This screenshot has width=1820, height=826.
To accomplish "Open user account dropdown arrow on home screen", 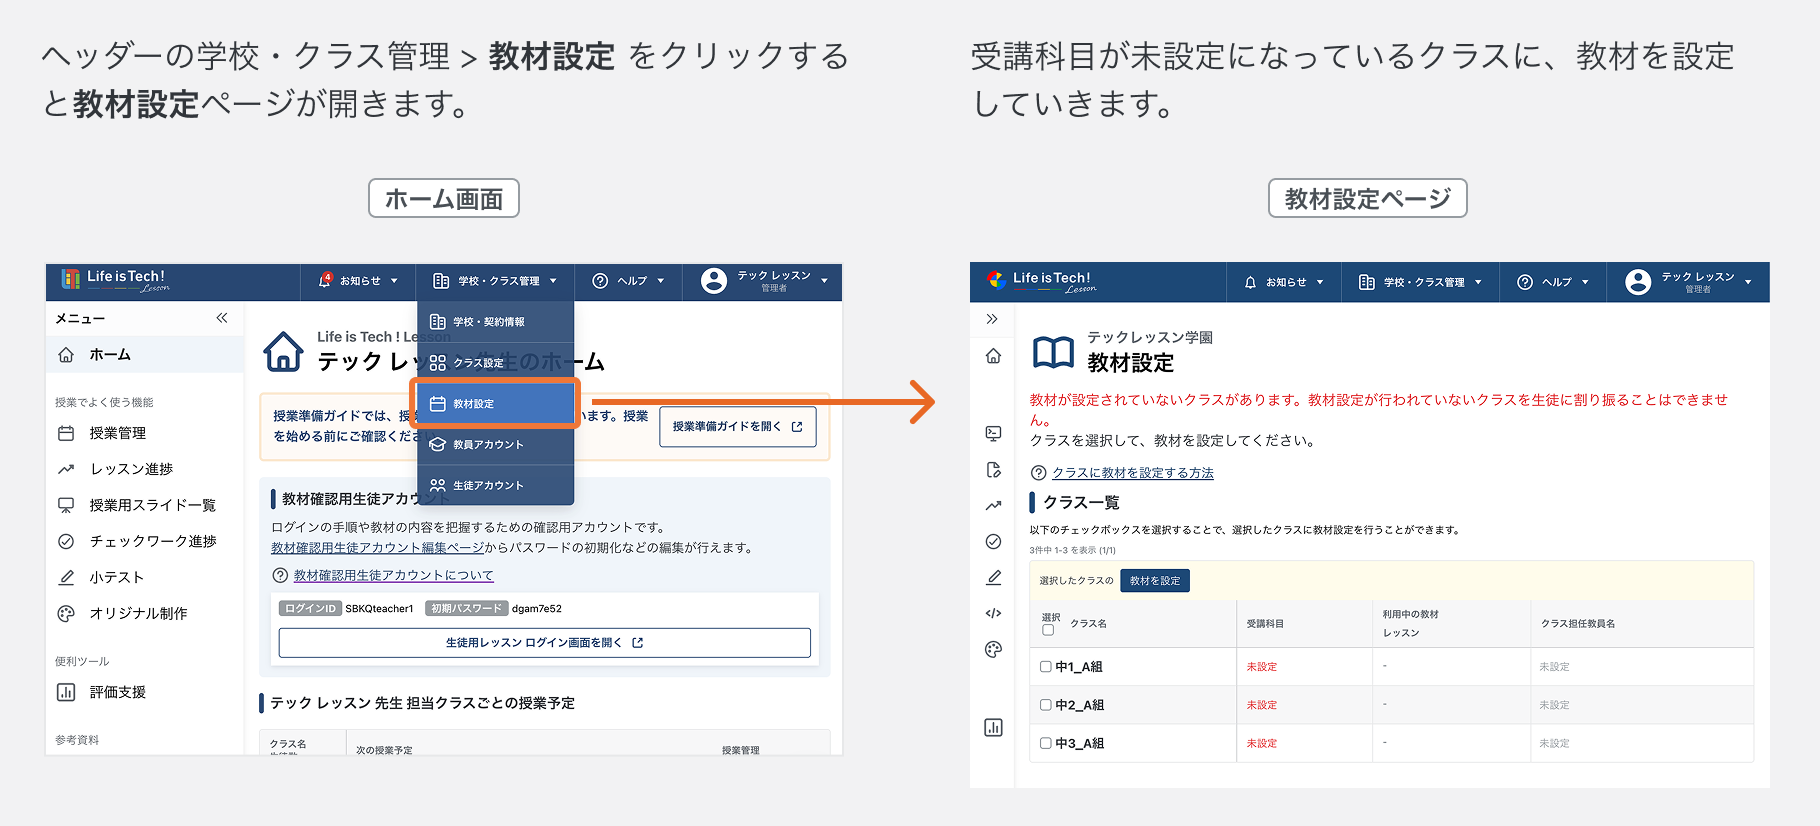I will coord(824,281).
